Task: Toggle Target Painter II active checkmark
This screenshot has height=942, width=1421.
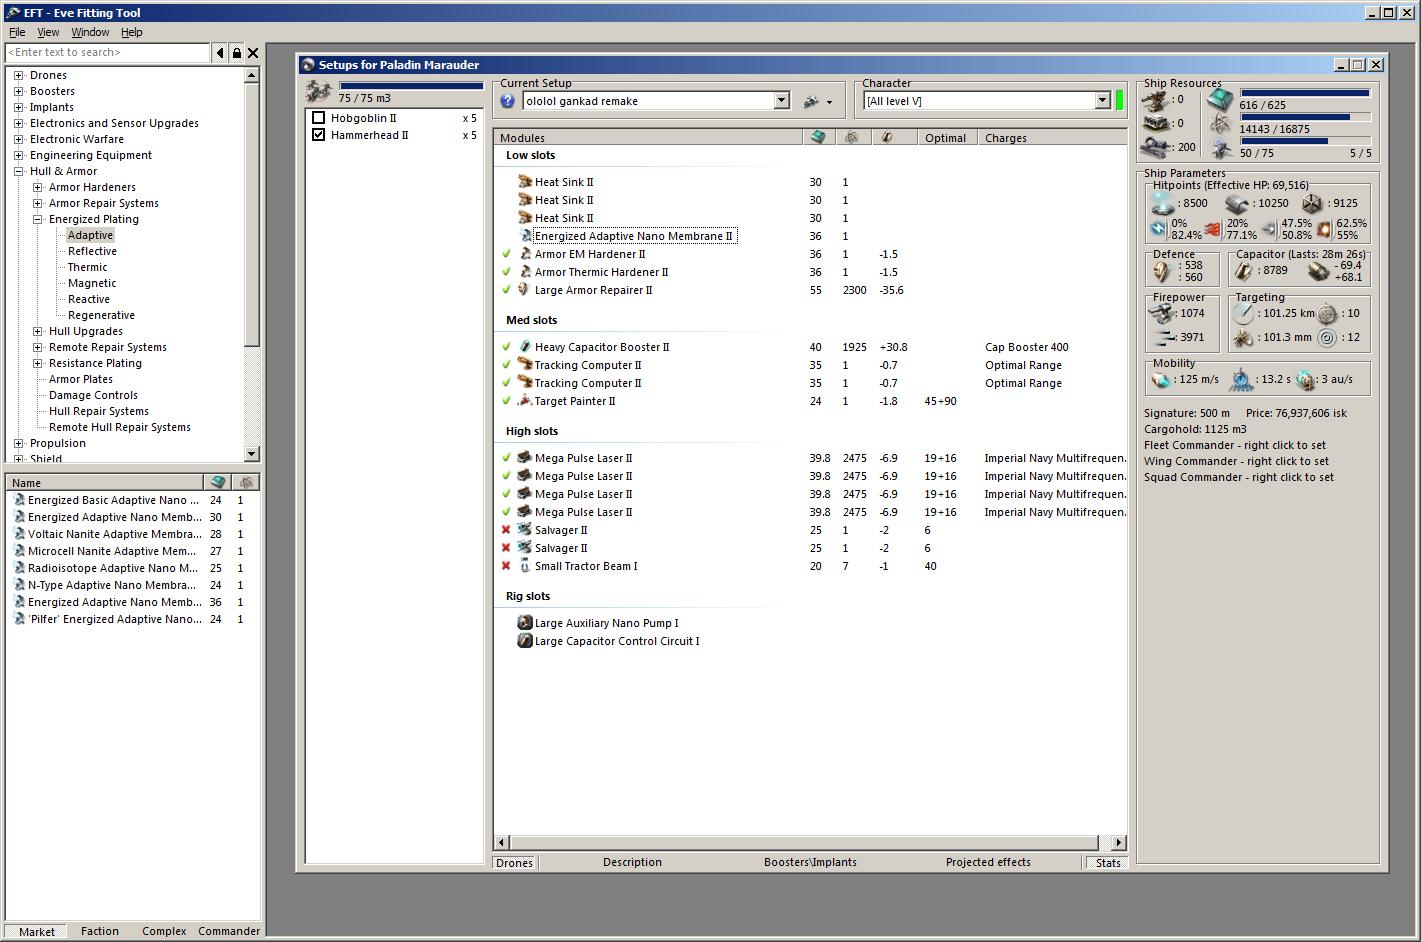Action: [x=506, y=401]
